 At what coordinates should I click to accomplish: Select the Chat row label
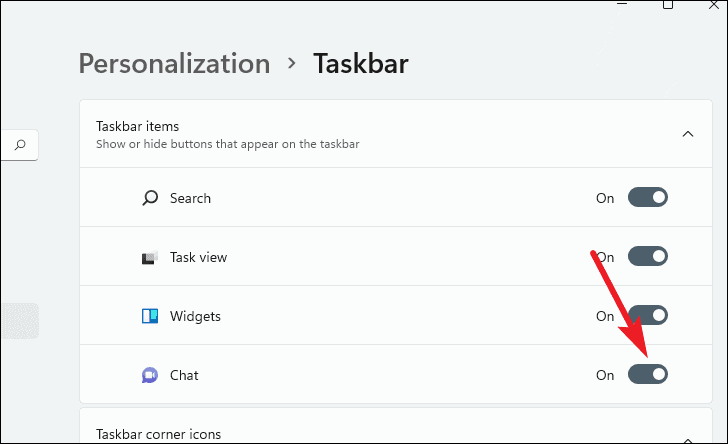coord(184,375)
